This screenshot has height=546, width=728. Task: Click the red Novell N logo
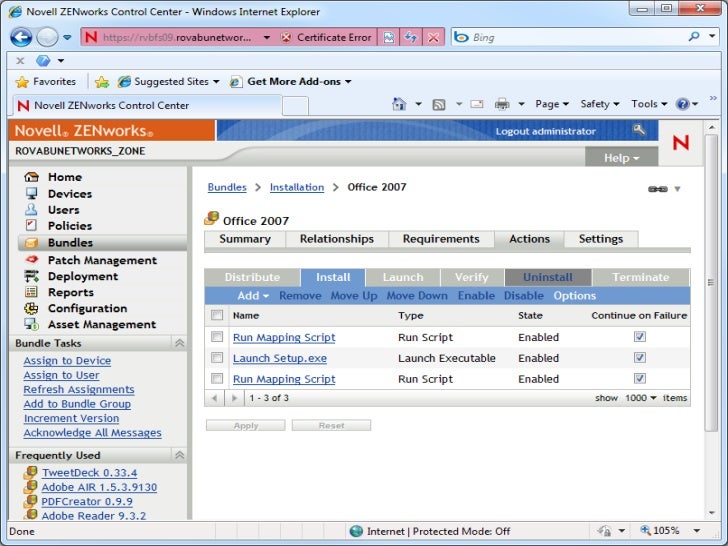click(x=681, y=143)
